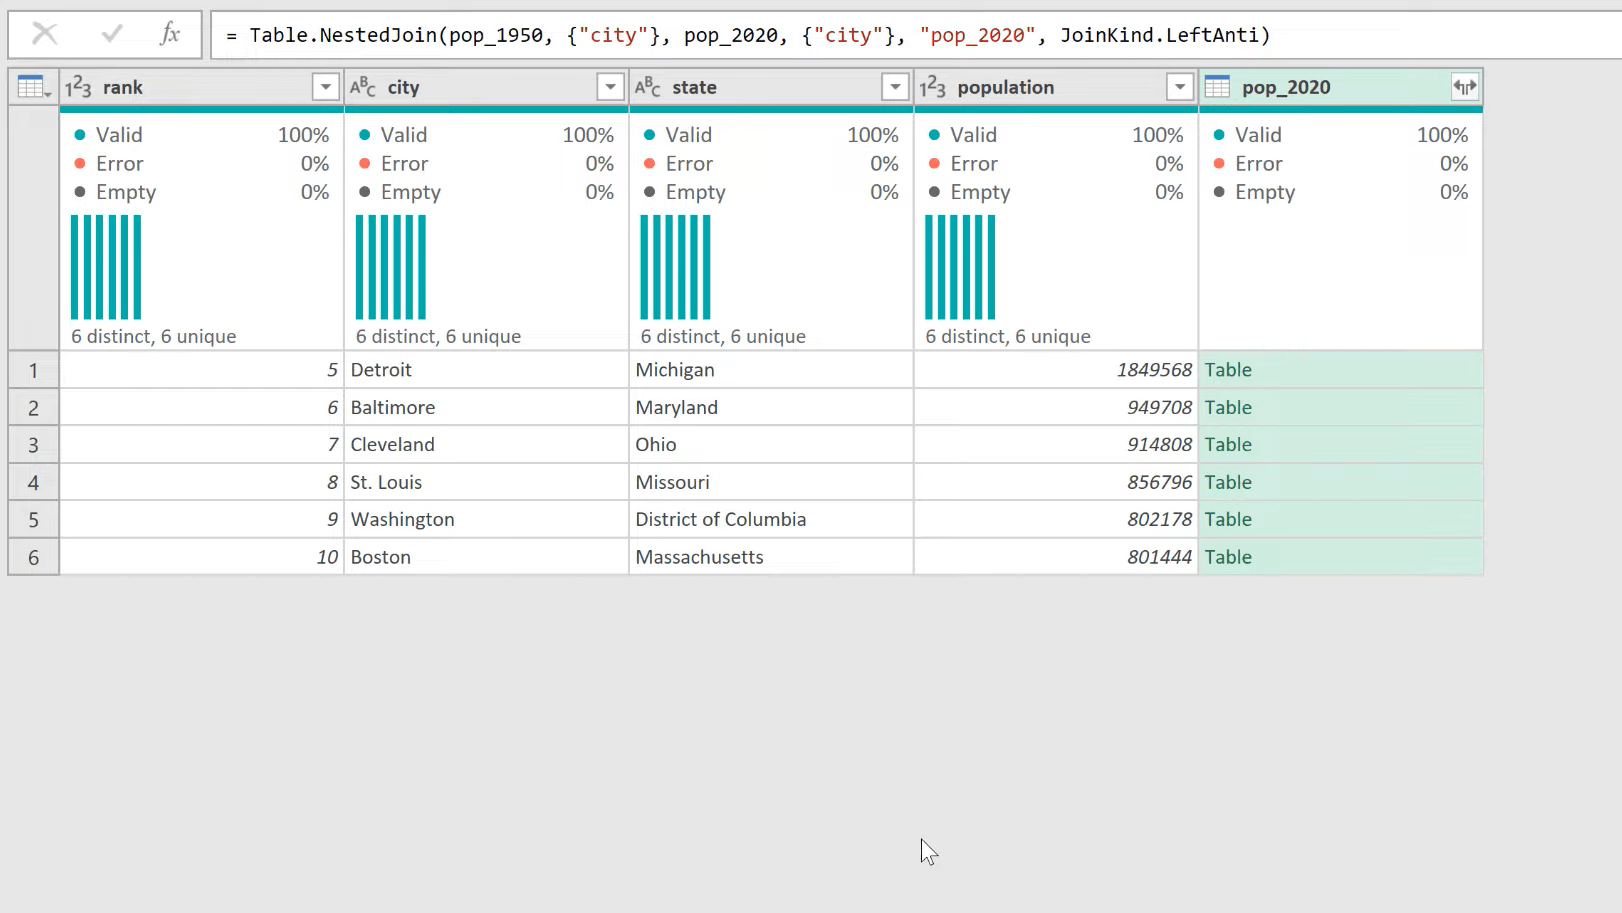This screenshot has width=1622, height=913.
Task: Open the Table link in the Boston row
Action: pos(1228,557)
